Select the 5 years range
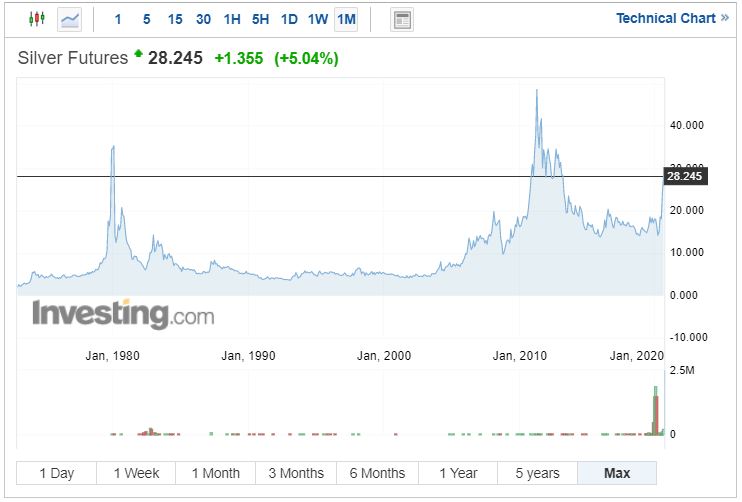742x502 pixels. pyautogui.click(x=537, y=473)
